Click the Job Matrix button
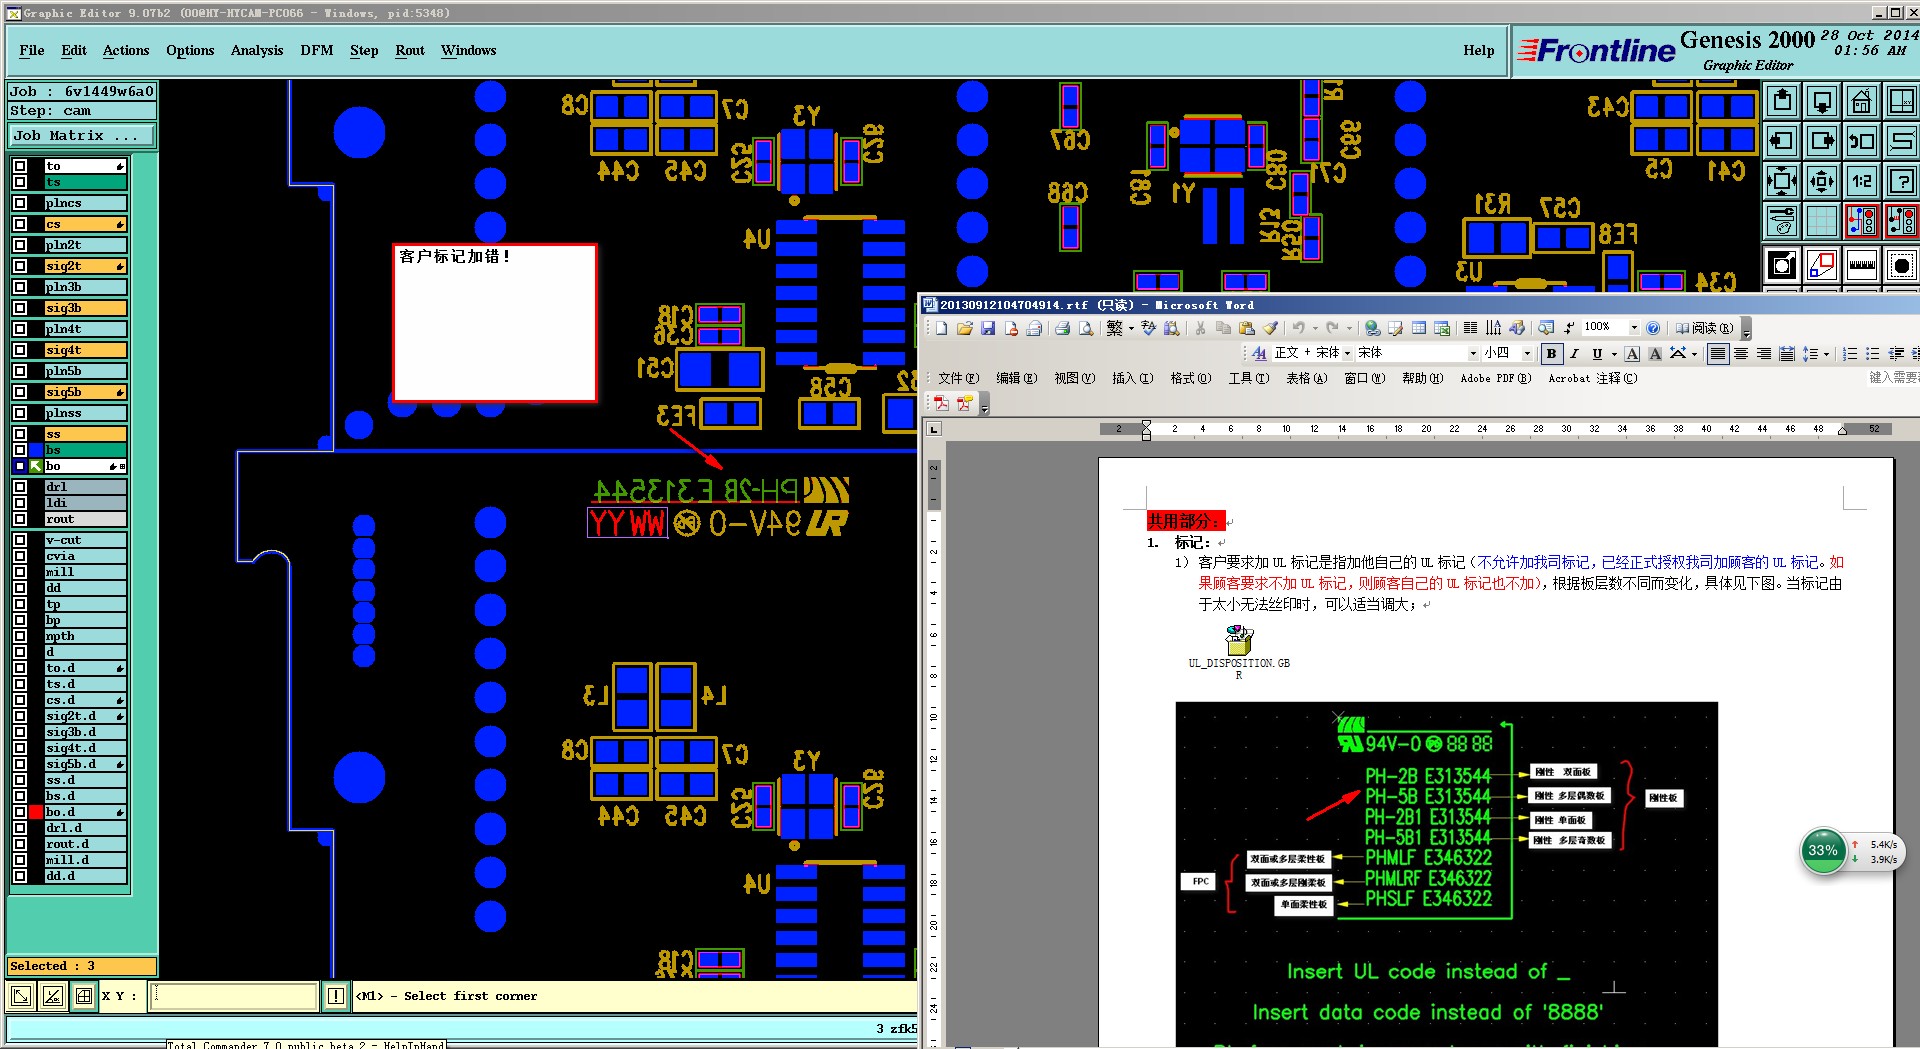1920x1049 pixels. (x=82, y=136)
